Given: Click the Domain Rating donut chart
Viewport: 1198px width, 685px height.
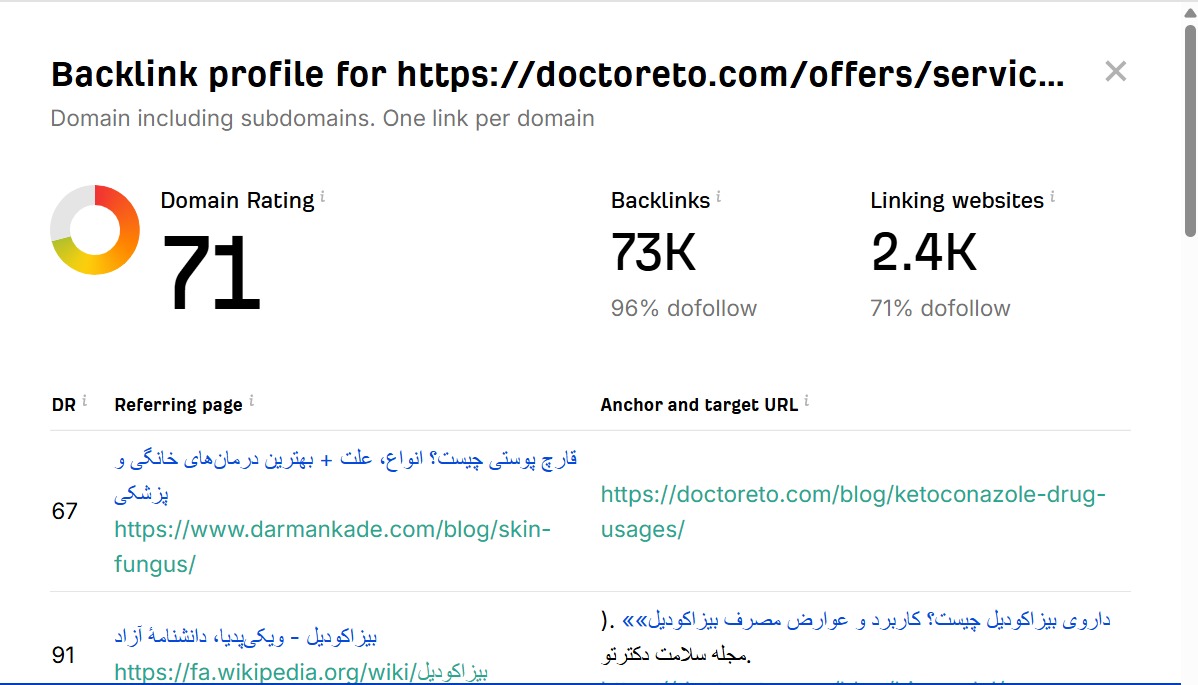Looking at the screenshot, I should 95,230.
